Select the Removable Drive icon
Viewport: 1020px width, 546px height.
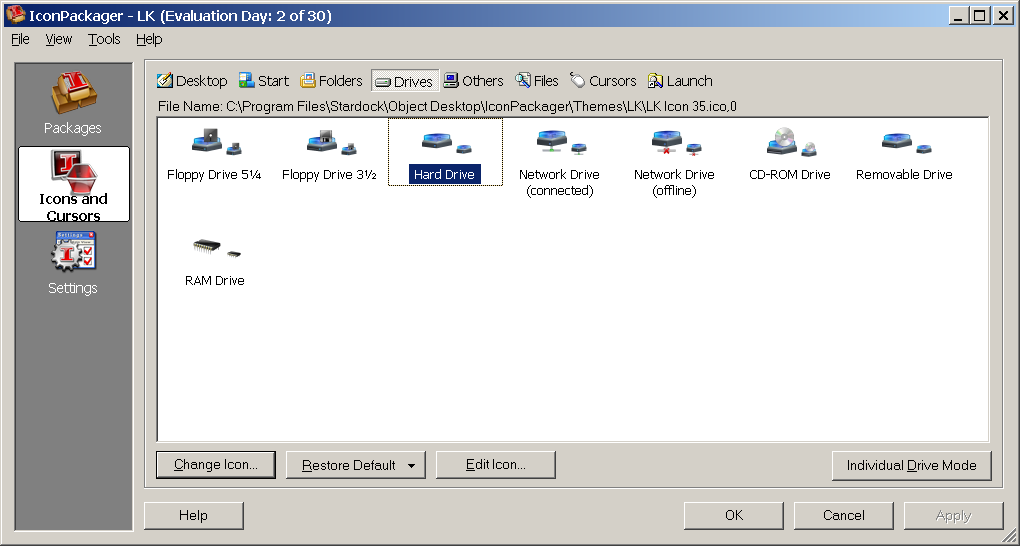click(x=904, y=154)
